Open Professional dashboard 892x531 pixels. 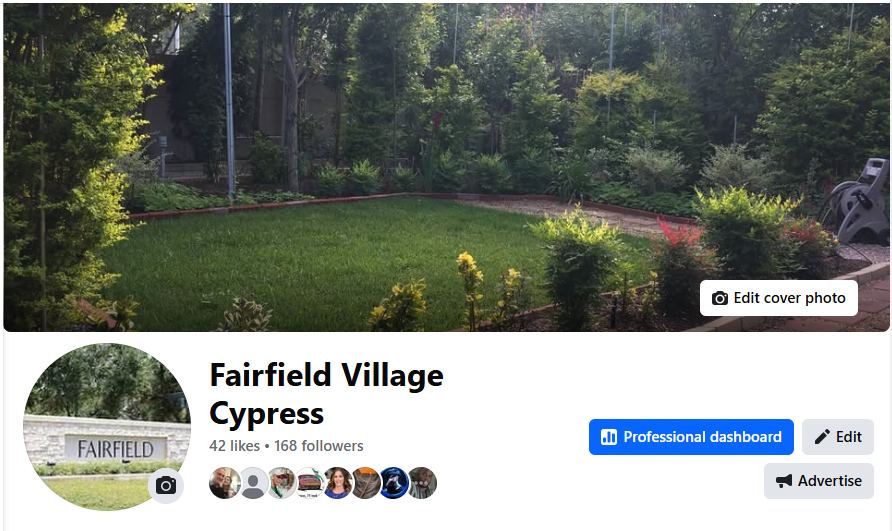point(691,437)
